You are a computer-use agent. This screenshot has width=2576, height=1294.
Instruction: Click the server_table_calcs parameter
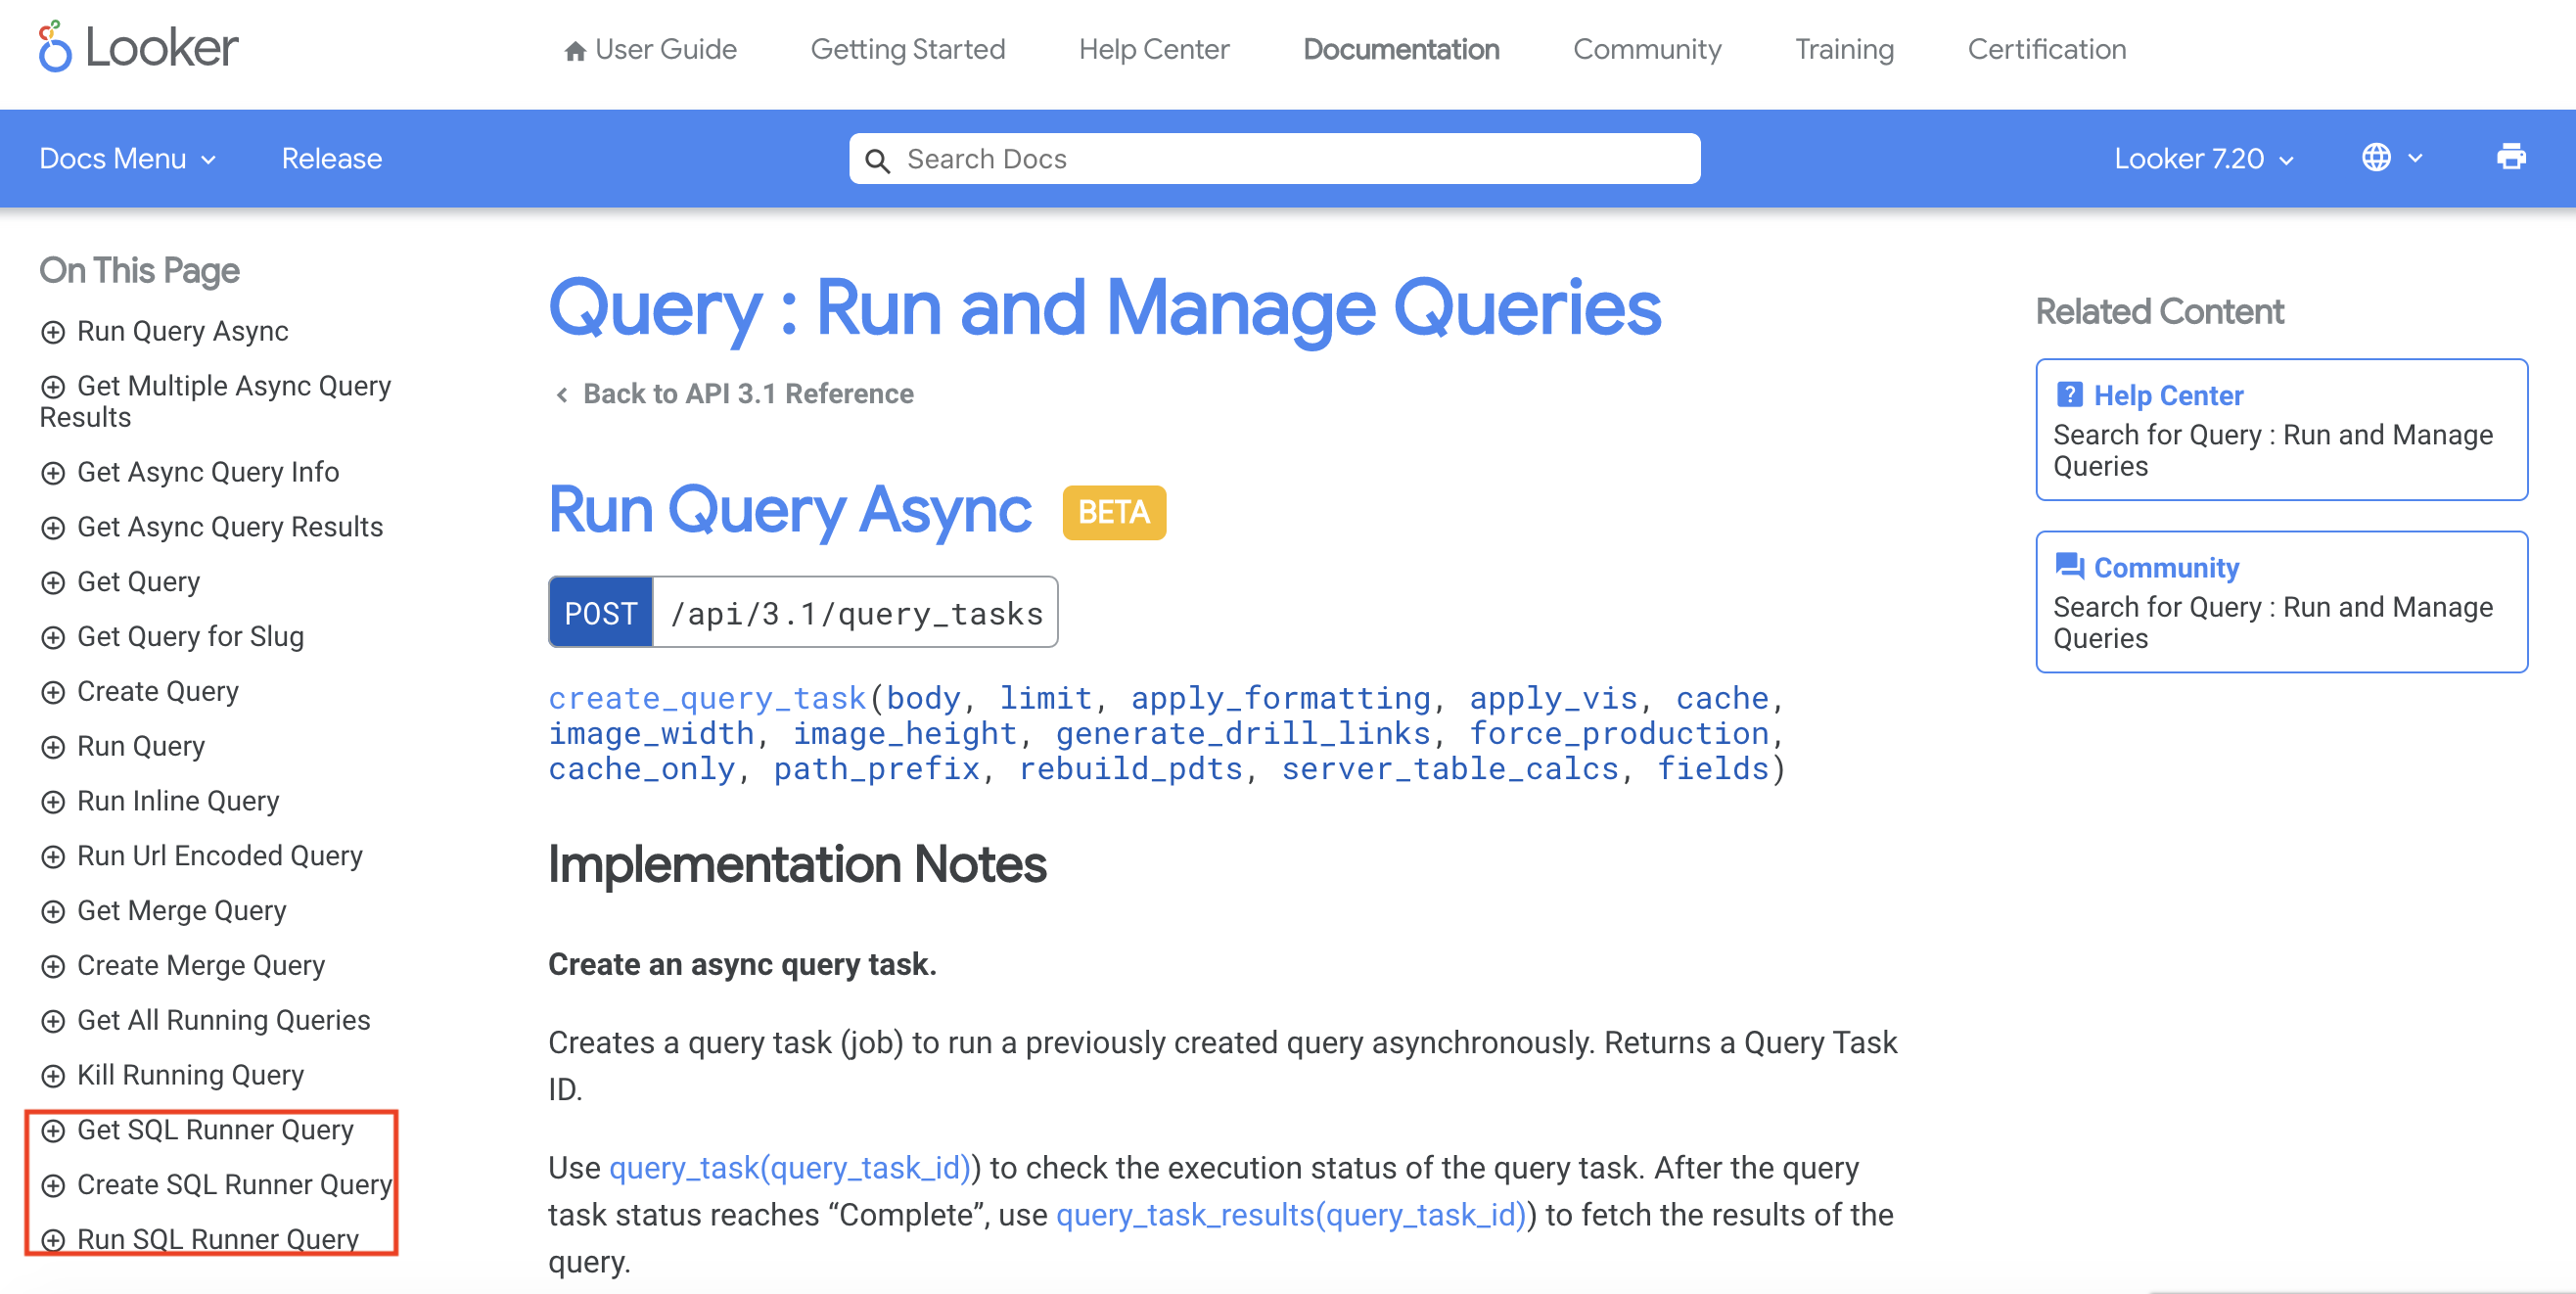point(1449,768)
